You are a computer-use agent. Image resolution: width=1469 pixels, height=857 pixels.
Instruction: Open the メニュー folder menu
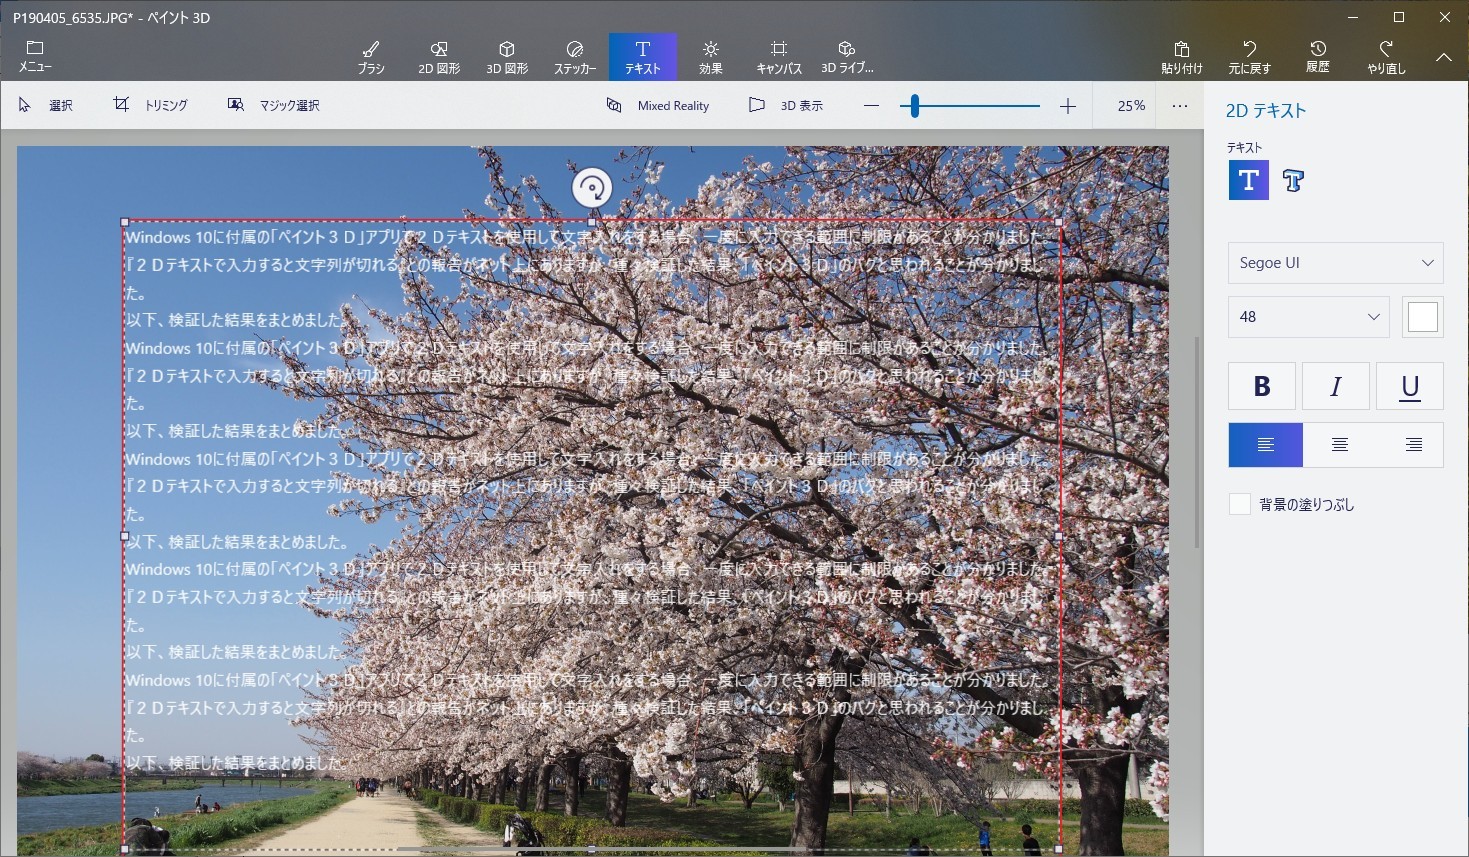click(35, 57)
